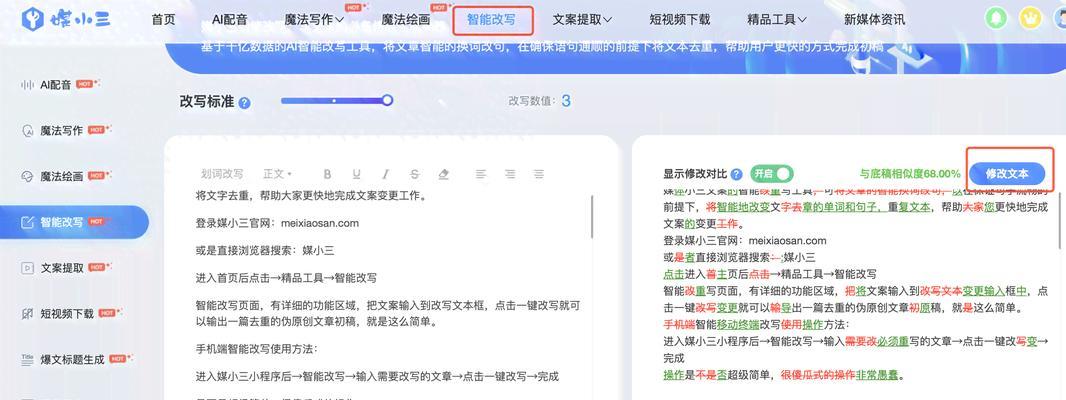Open the 首页 nav item
Viewport: 1066px width, 400px height.
click(163, 20)
